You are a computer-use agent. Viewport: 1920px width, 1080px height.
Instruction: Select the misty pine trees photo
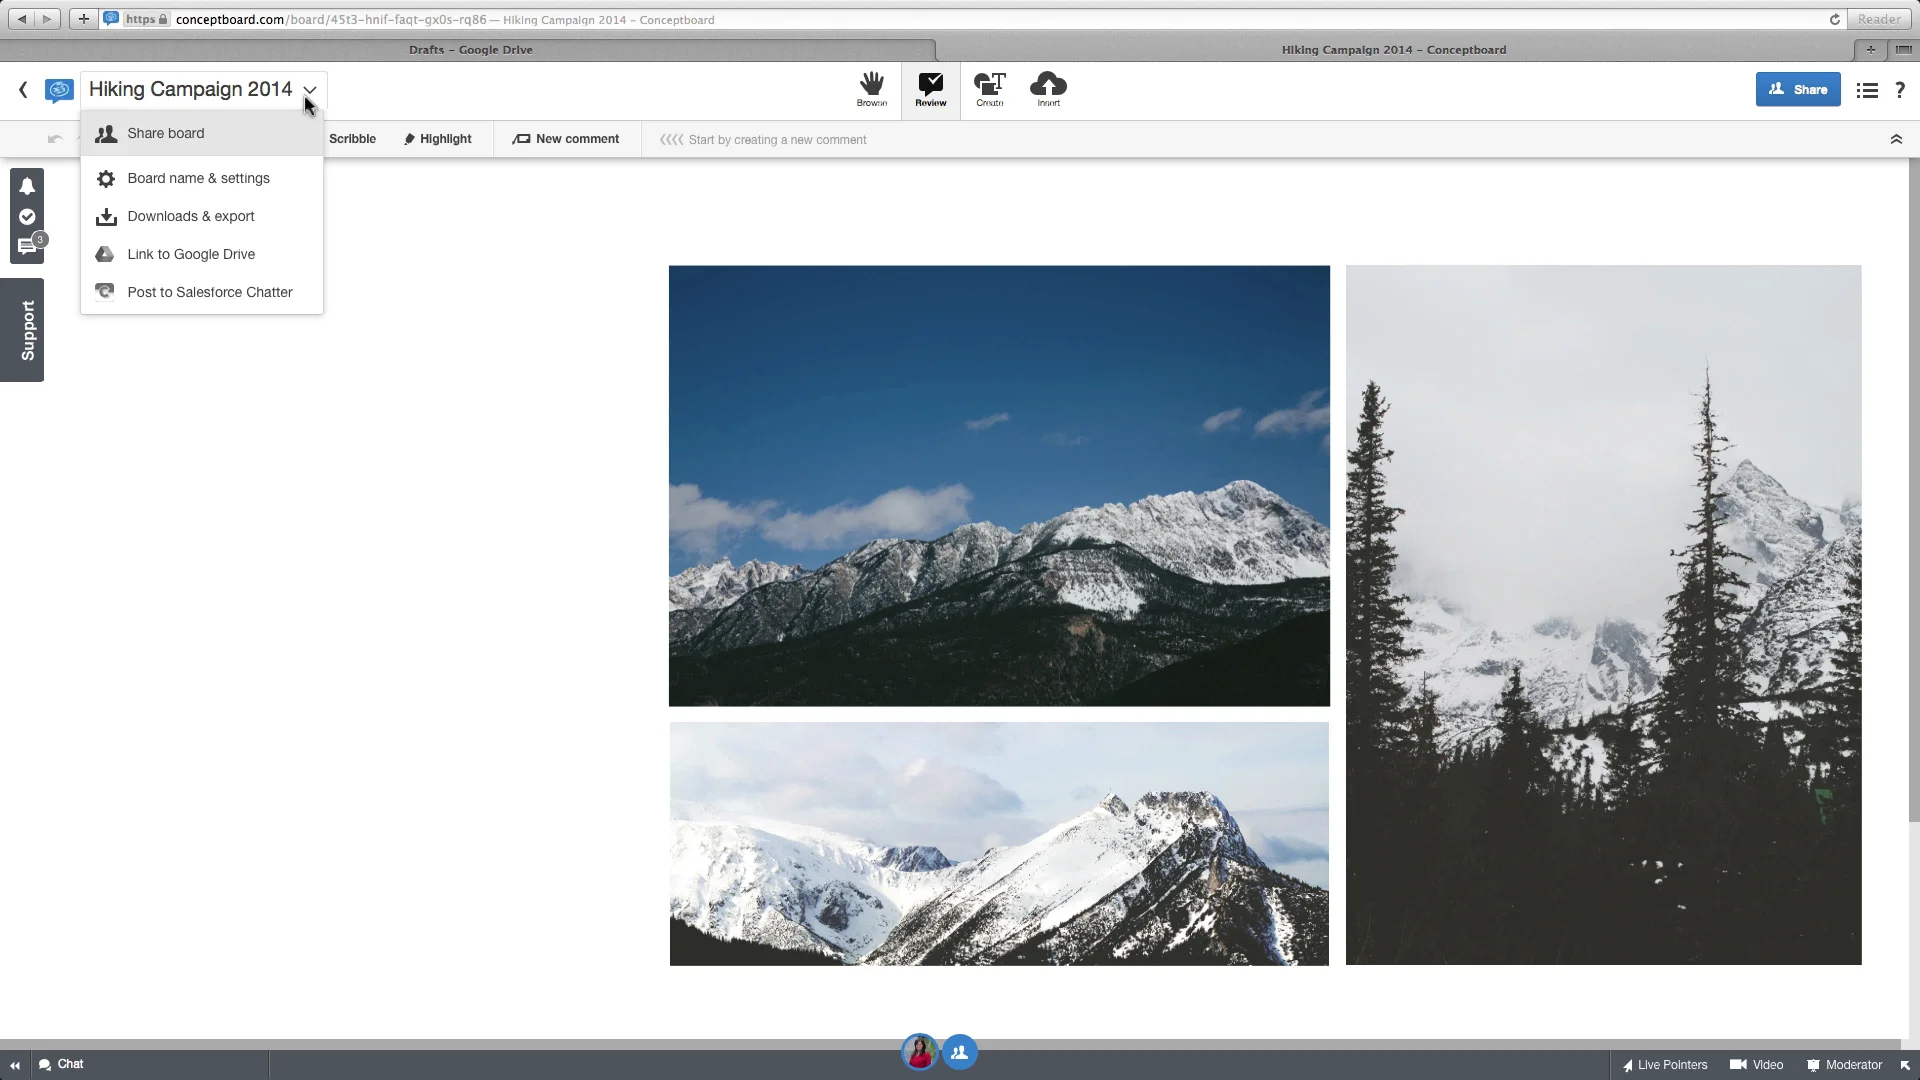[1603, 615]
